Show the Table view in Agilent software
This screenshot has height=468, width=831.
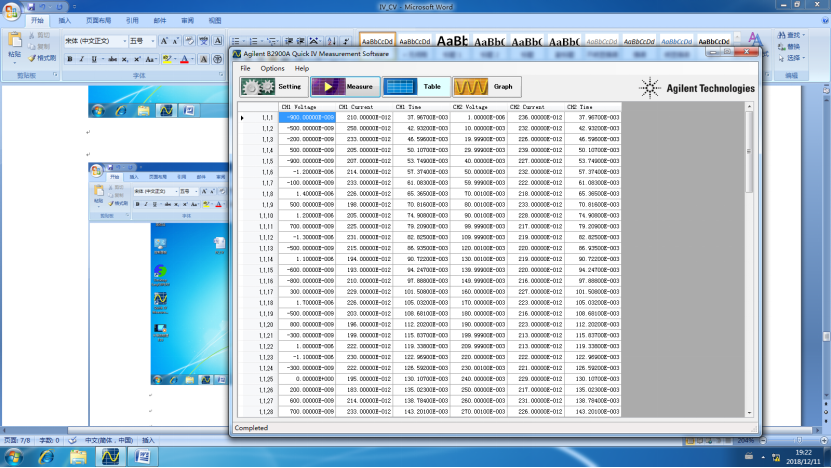point(416,86)
